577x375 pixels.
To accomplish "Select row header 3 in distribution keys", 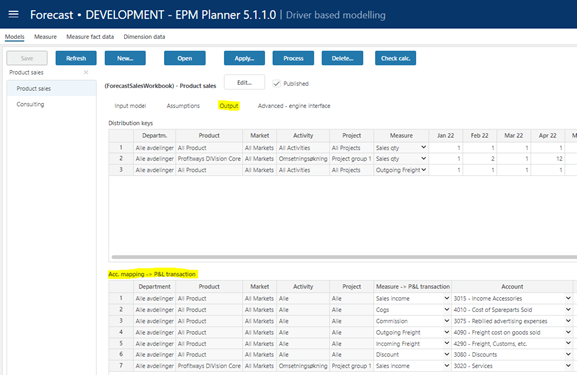I will 121,170.
